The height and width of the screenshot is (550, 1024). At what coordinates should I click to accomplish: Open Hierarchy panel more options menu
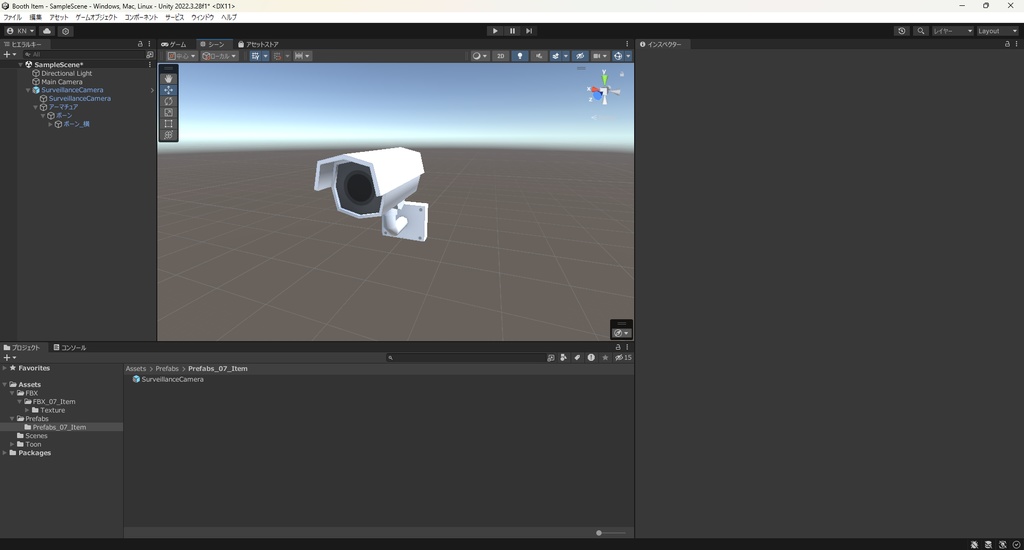tap(149, 44)
